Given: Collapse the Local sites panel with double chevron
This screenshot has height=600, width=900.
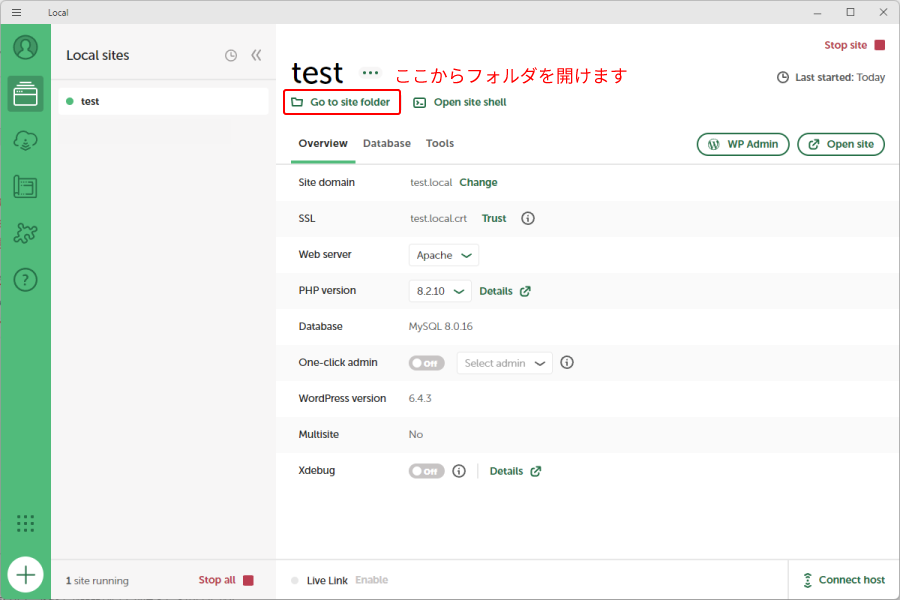Looking at the screenshot, I should [256, 55].
